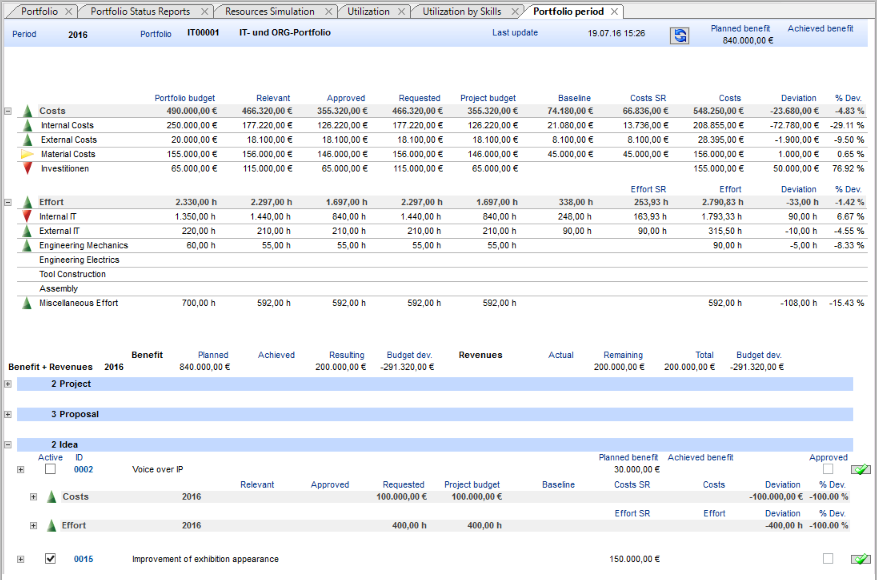The height and width of the screenshot is (580, 877).
Task: Click the IT- und ORG-Portfolio name
Action: (x=285, y=32)
